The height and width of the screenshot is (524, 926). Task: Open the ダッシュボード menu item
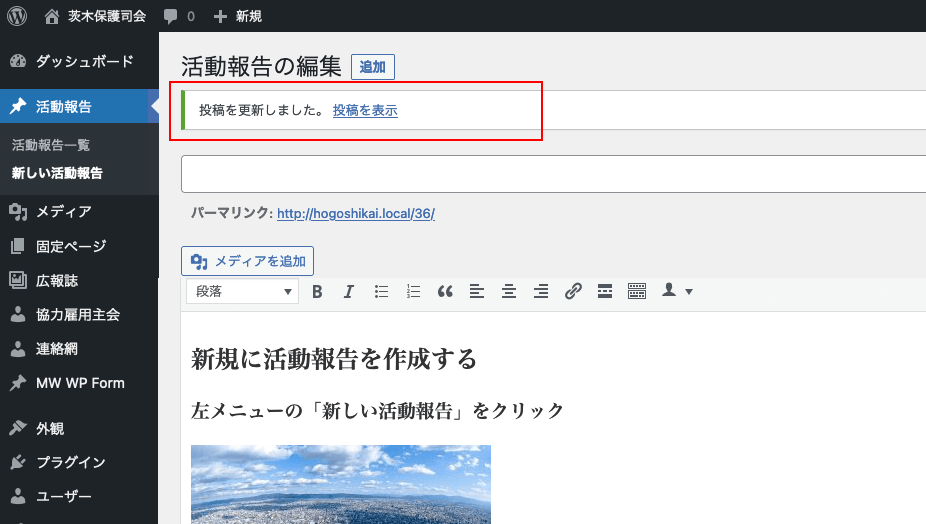coord(84,62)
